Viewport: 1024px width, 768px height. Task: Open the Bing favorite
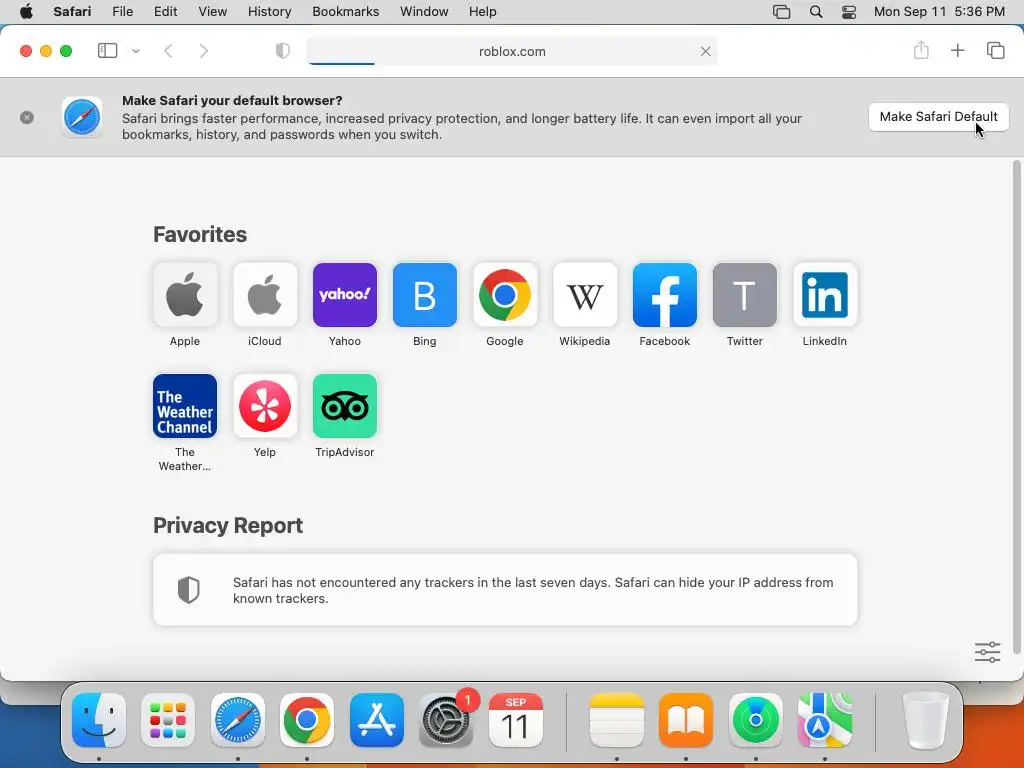424,295
